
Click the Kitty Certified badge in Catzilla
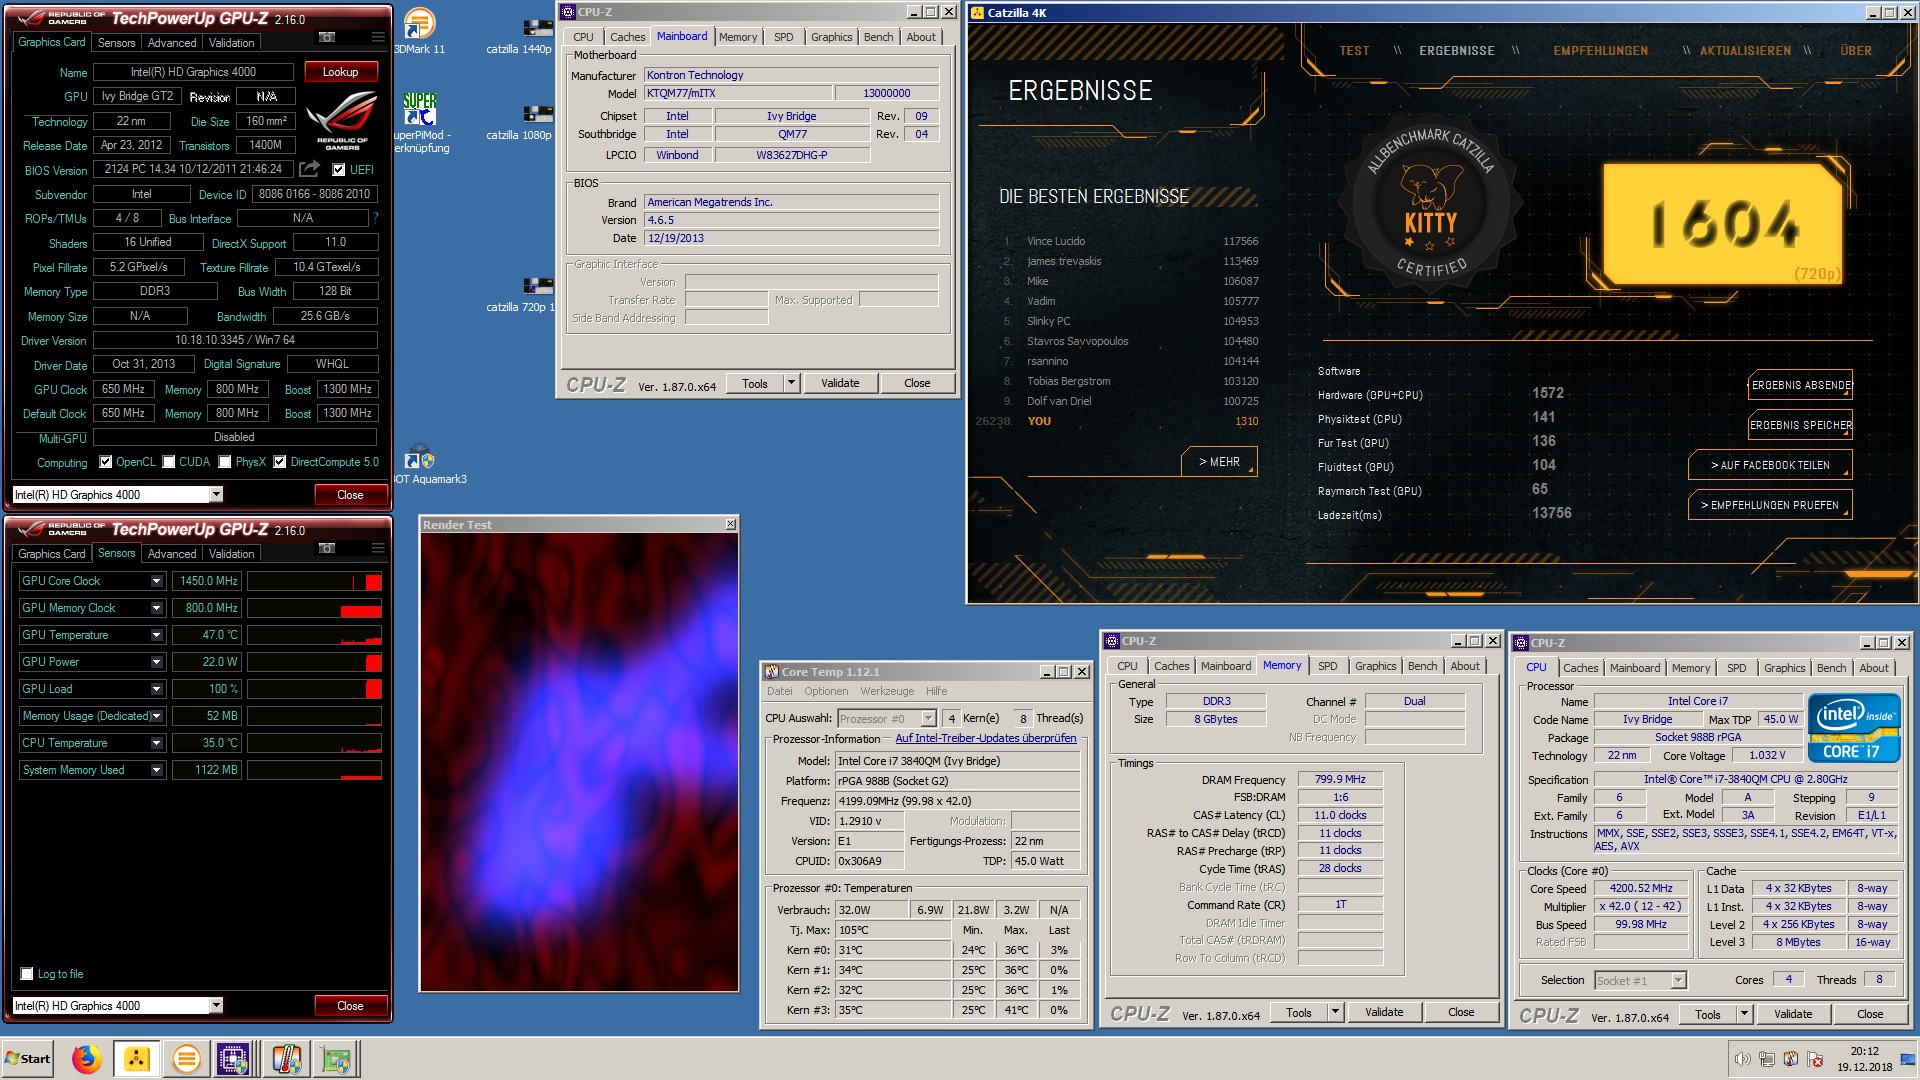click(1430, 203)
